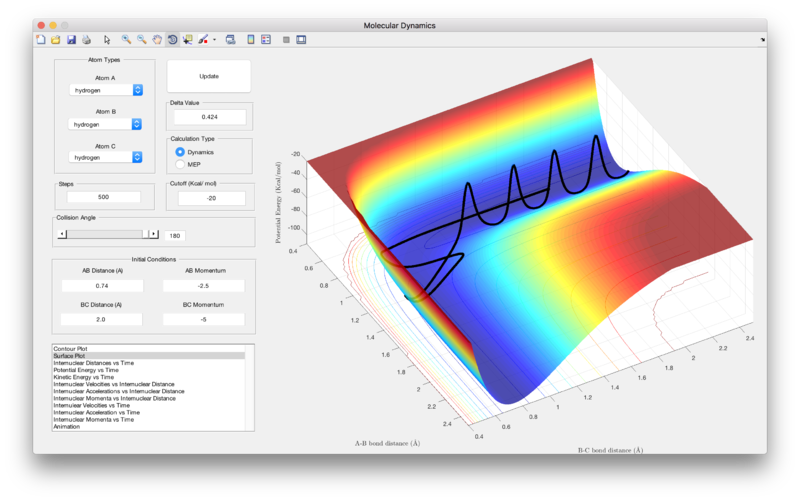800x501 pixels.
Task: Activate the Zoom In magnifier tool
Action: click(126, 40)
